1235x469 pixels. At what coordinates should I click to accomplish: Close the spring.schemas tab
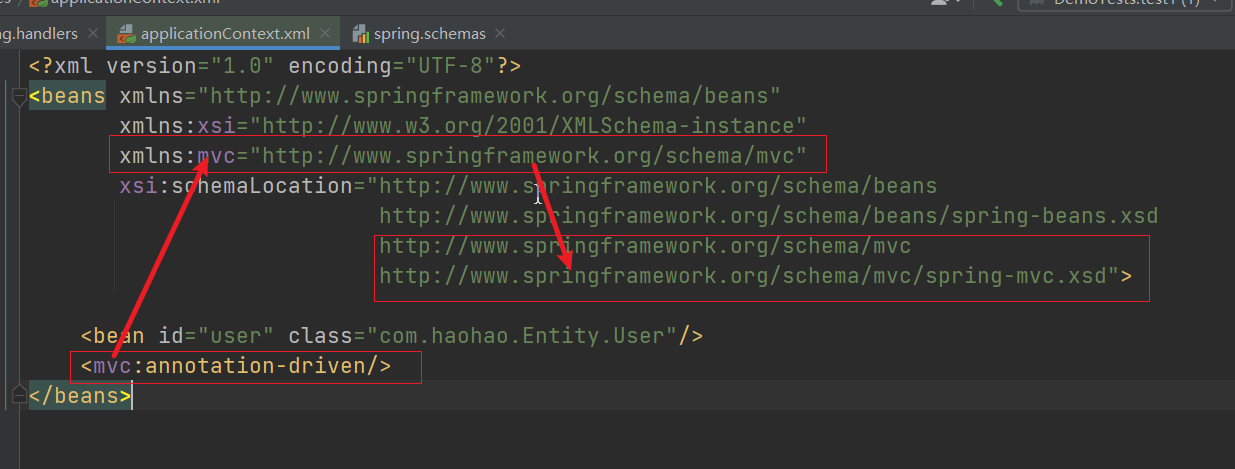tap(499, 33)
